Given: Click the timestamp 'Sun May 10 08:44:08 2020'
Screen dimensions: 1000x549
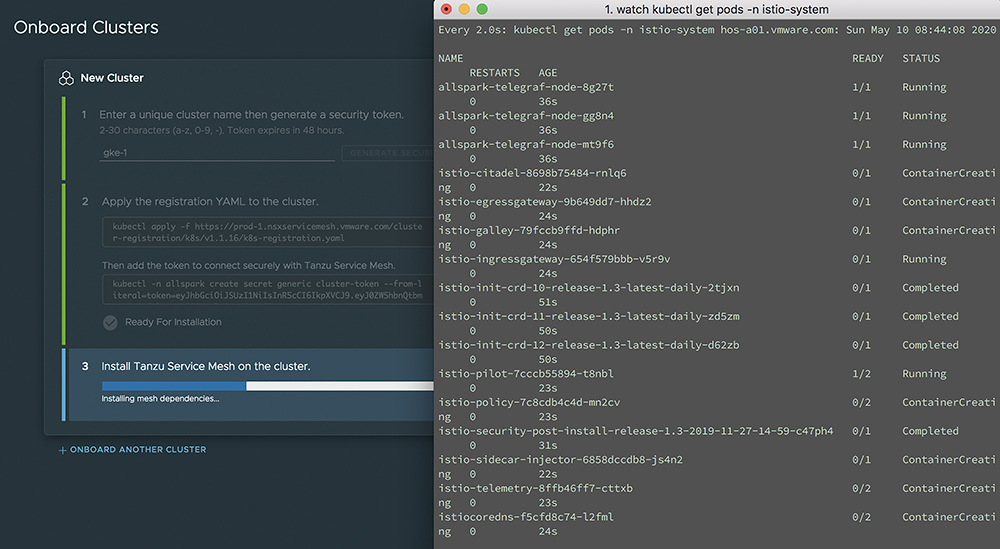Looking at the screenshot, I should point(921,30).
